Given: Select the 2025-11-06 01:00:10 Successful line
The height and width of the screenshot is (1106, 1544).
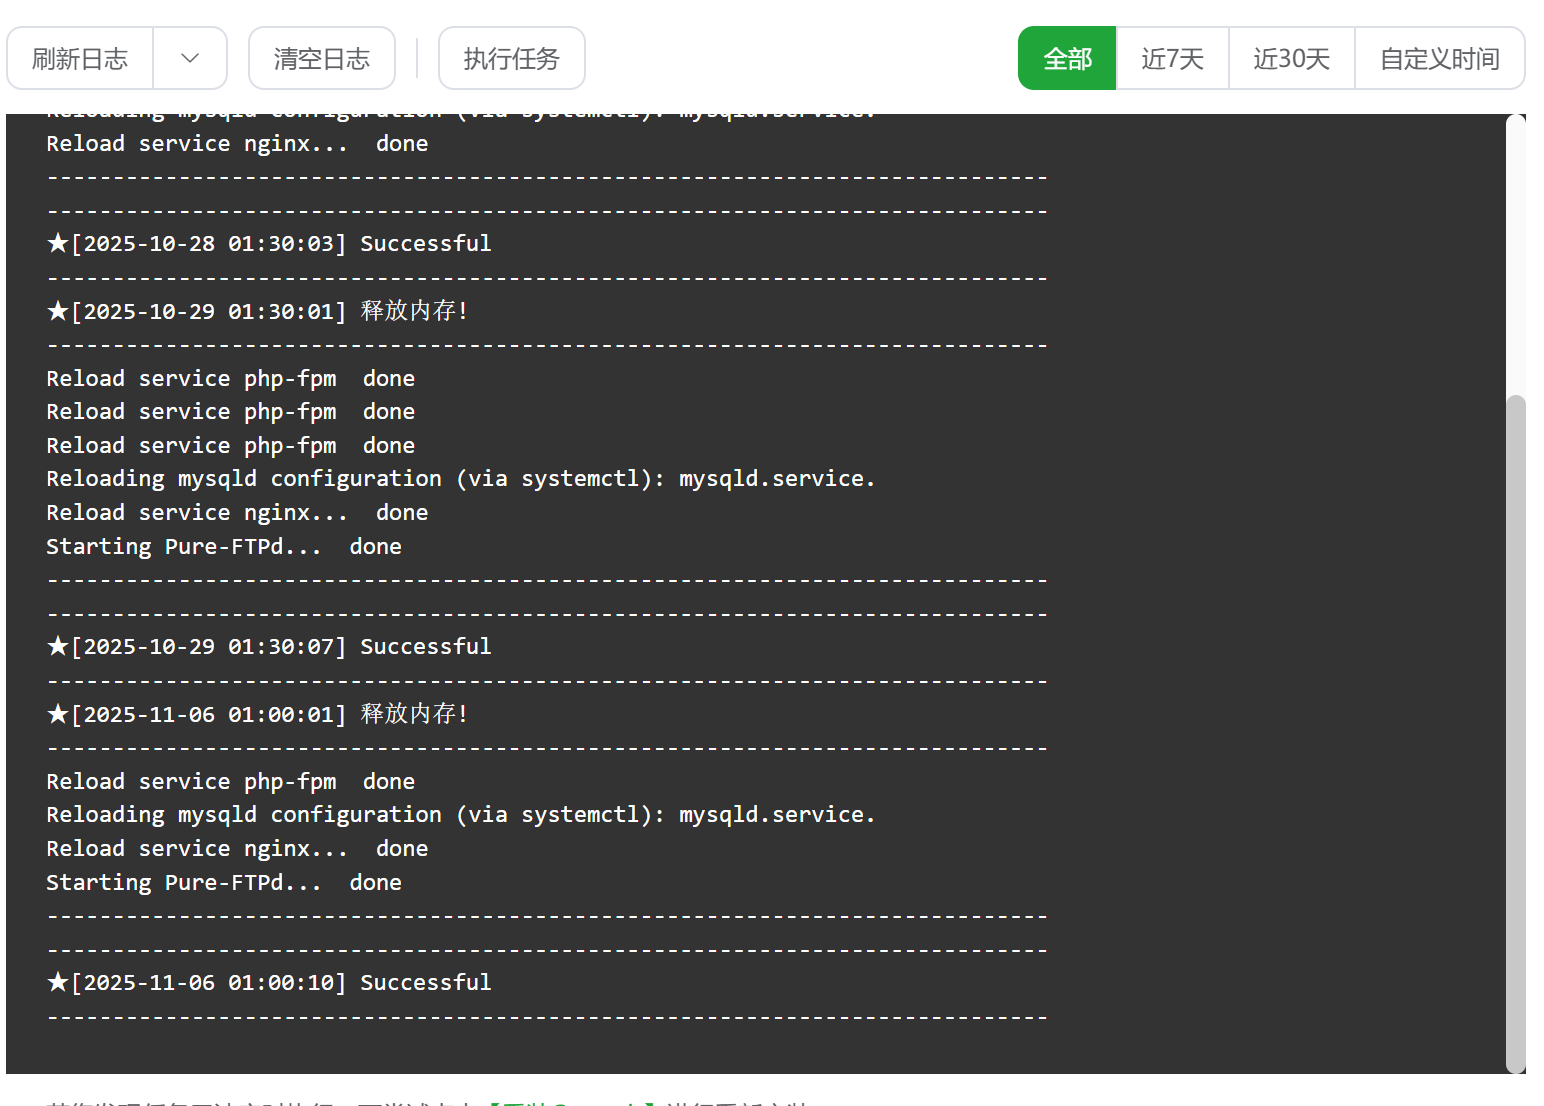Looking at the screenshot, I should tap(268, 982).
